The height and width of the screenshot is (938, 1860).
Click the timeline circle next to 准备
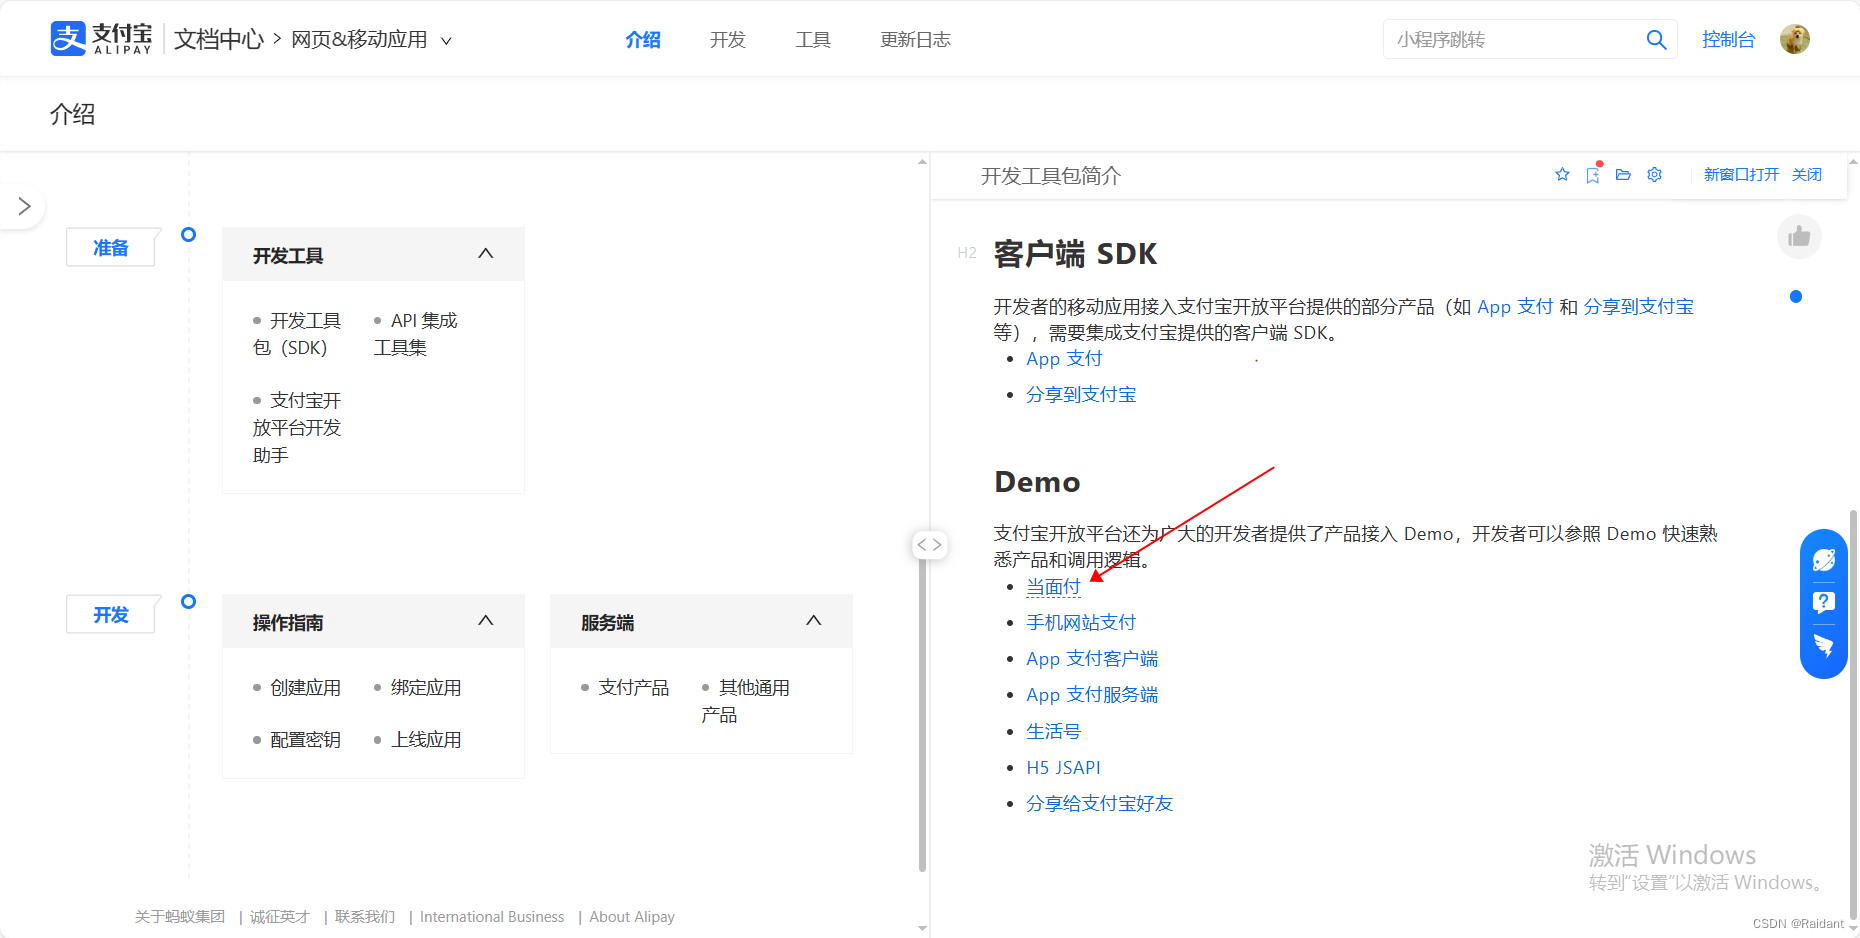coord(188,234)
